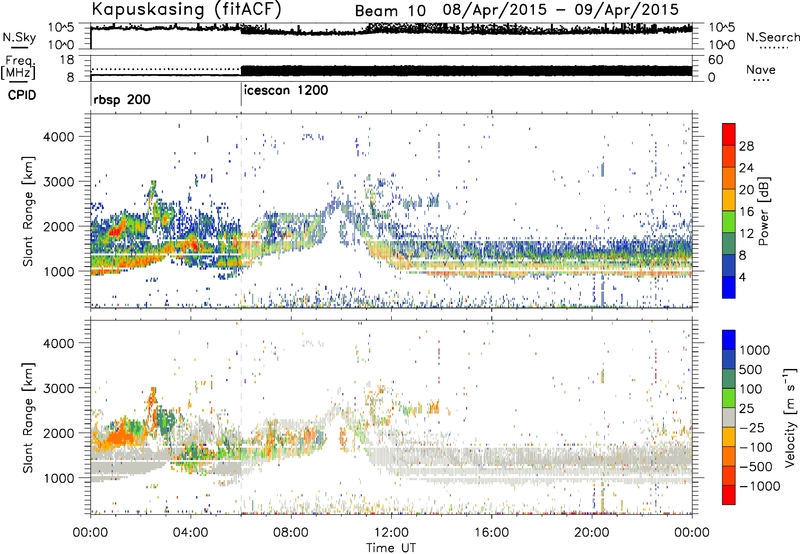Click the 3000 range tick in power panel
Screen dimensions: 800x554
point(59,182)
